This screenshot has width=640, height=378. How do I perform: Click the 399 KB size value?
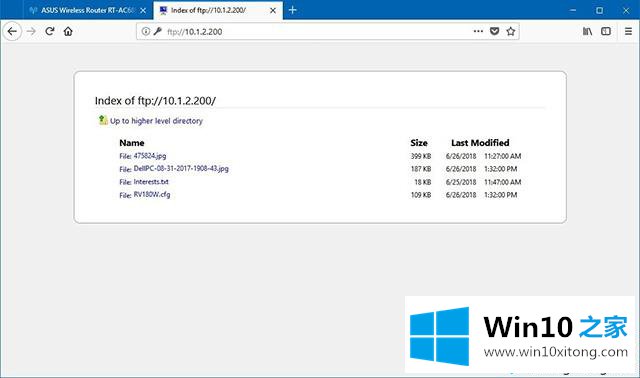pos(421,156)
